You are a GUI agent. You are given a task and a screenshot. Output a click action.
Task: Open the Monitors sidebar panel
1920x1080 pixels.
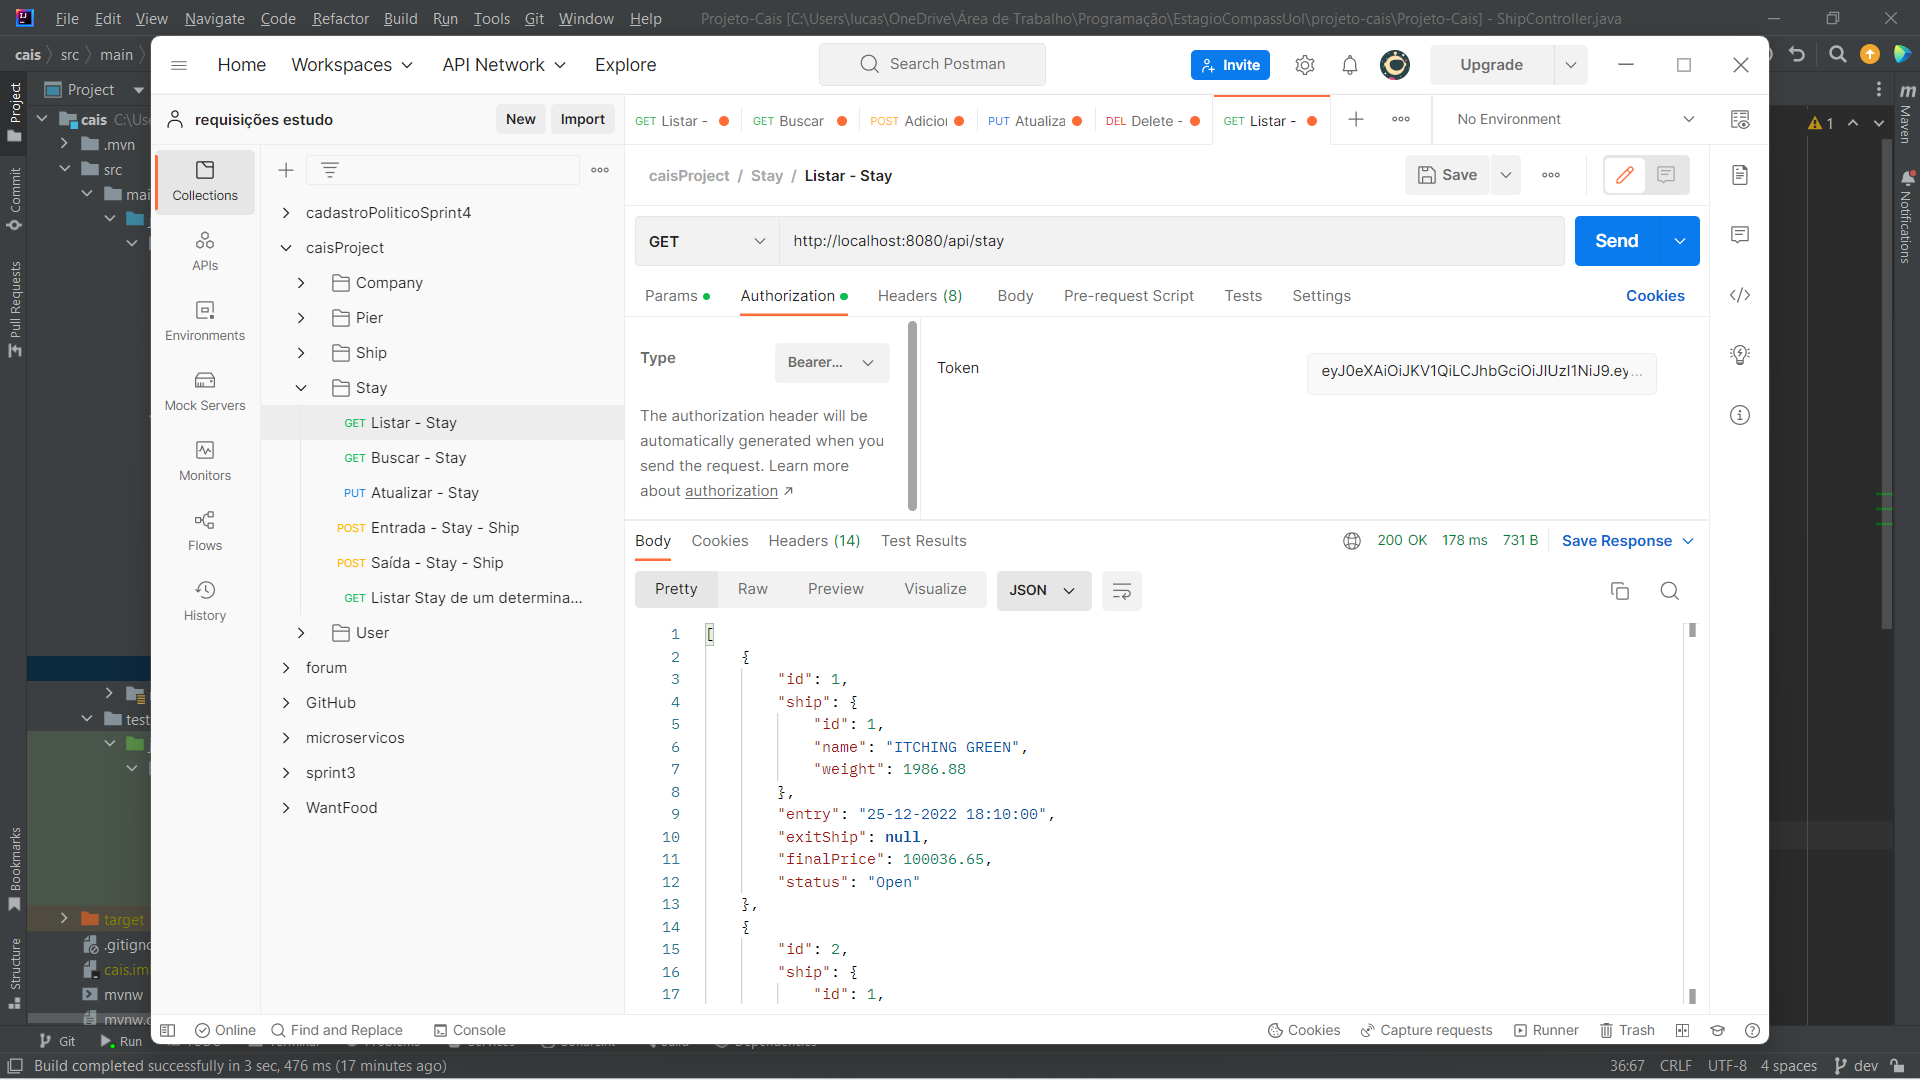205,461
